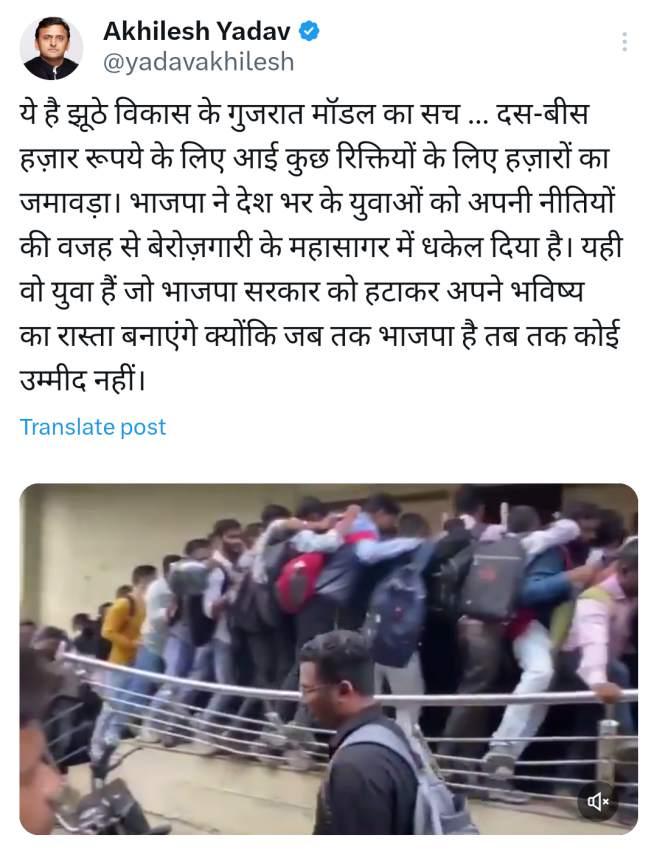Viewport: 657px width, 851px height.
Task: Click the Translate post link
Action: (93, 427)
